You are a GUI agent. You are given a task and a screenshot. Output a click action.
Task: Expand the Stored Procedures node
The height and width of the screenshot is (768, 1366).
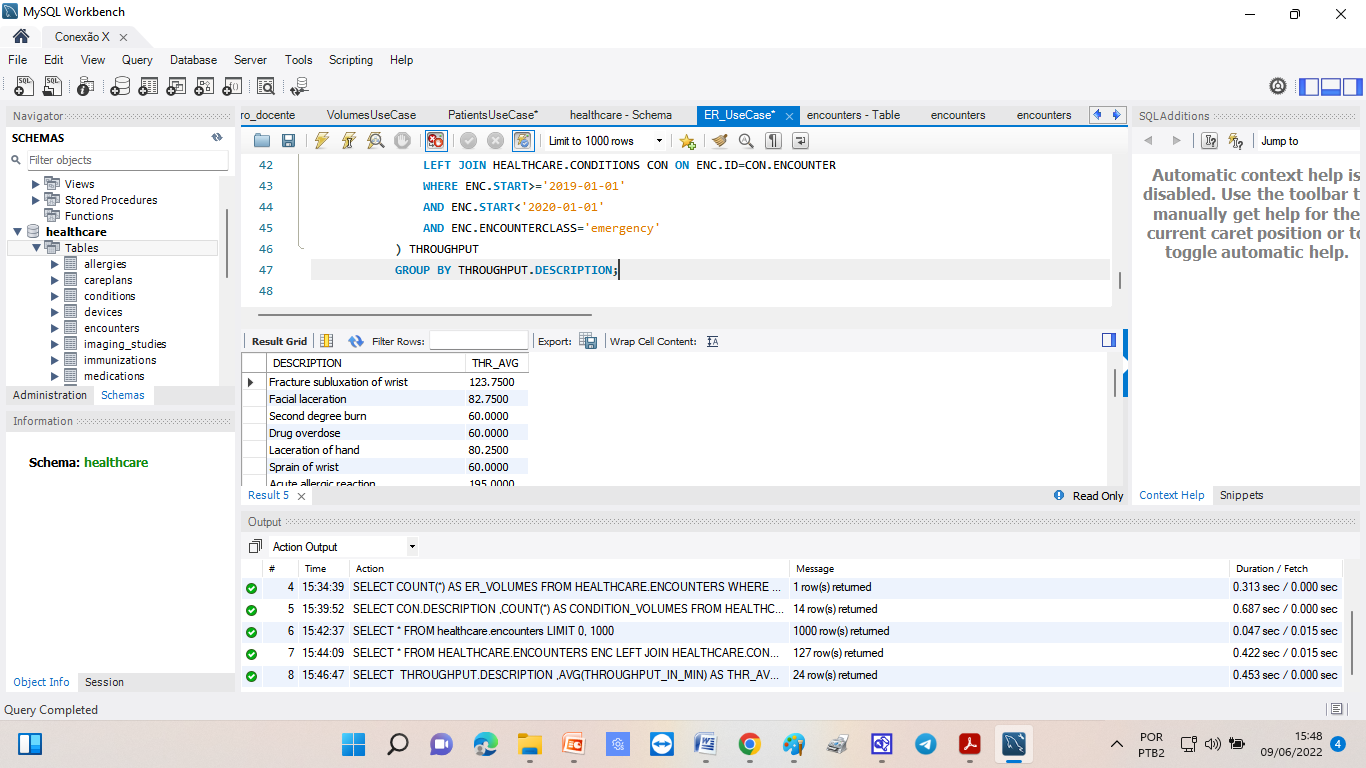[x=36, y=200]
